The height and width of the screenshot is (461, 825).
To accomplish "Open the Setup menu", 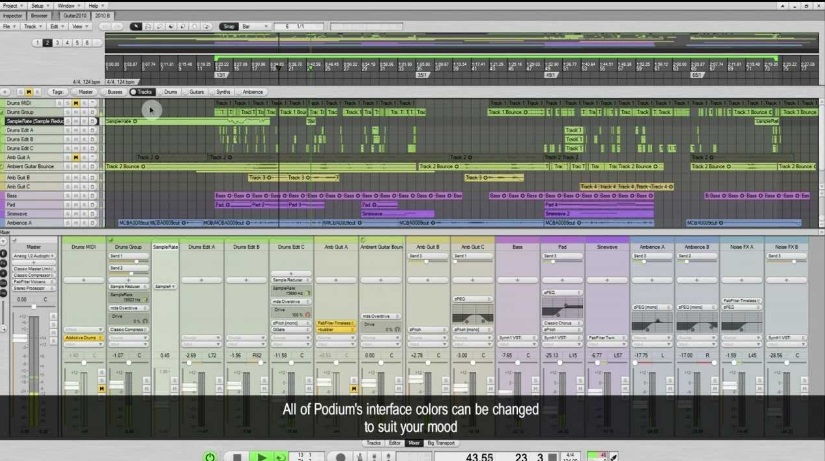I will [x=39, y=6].
